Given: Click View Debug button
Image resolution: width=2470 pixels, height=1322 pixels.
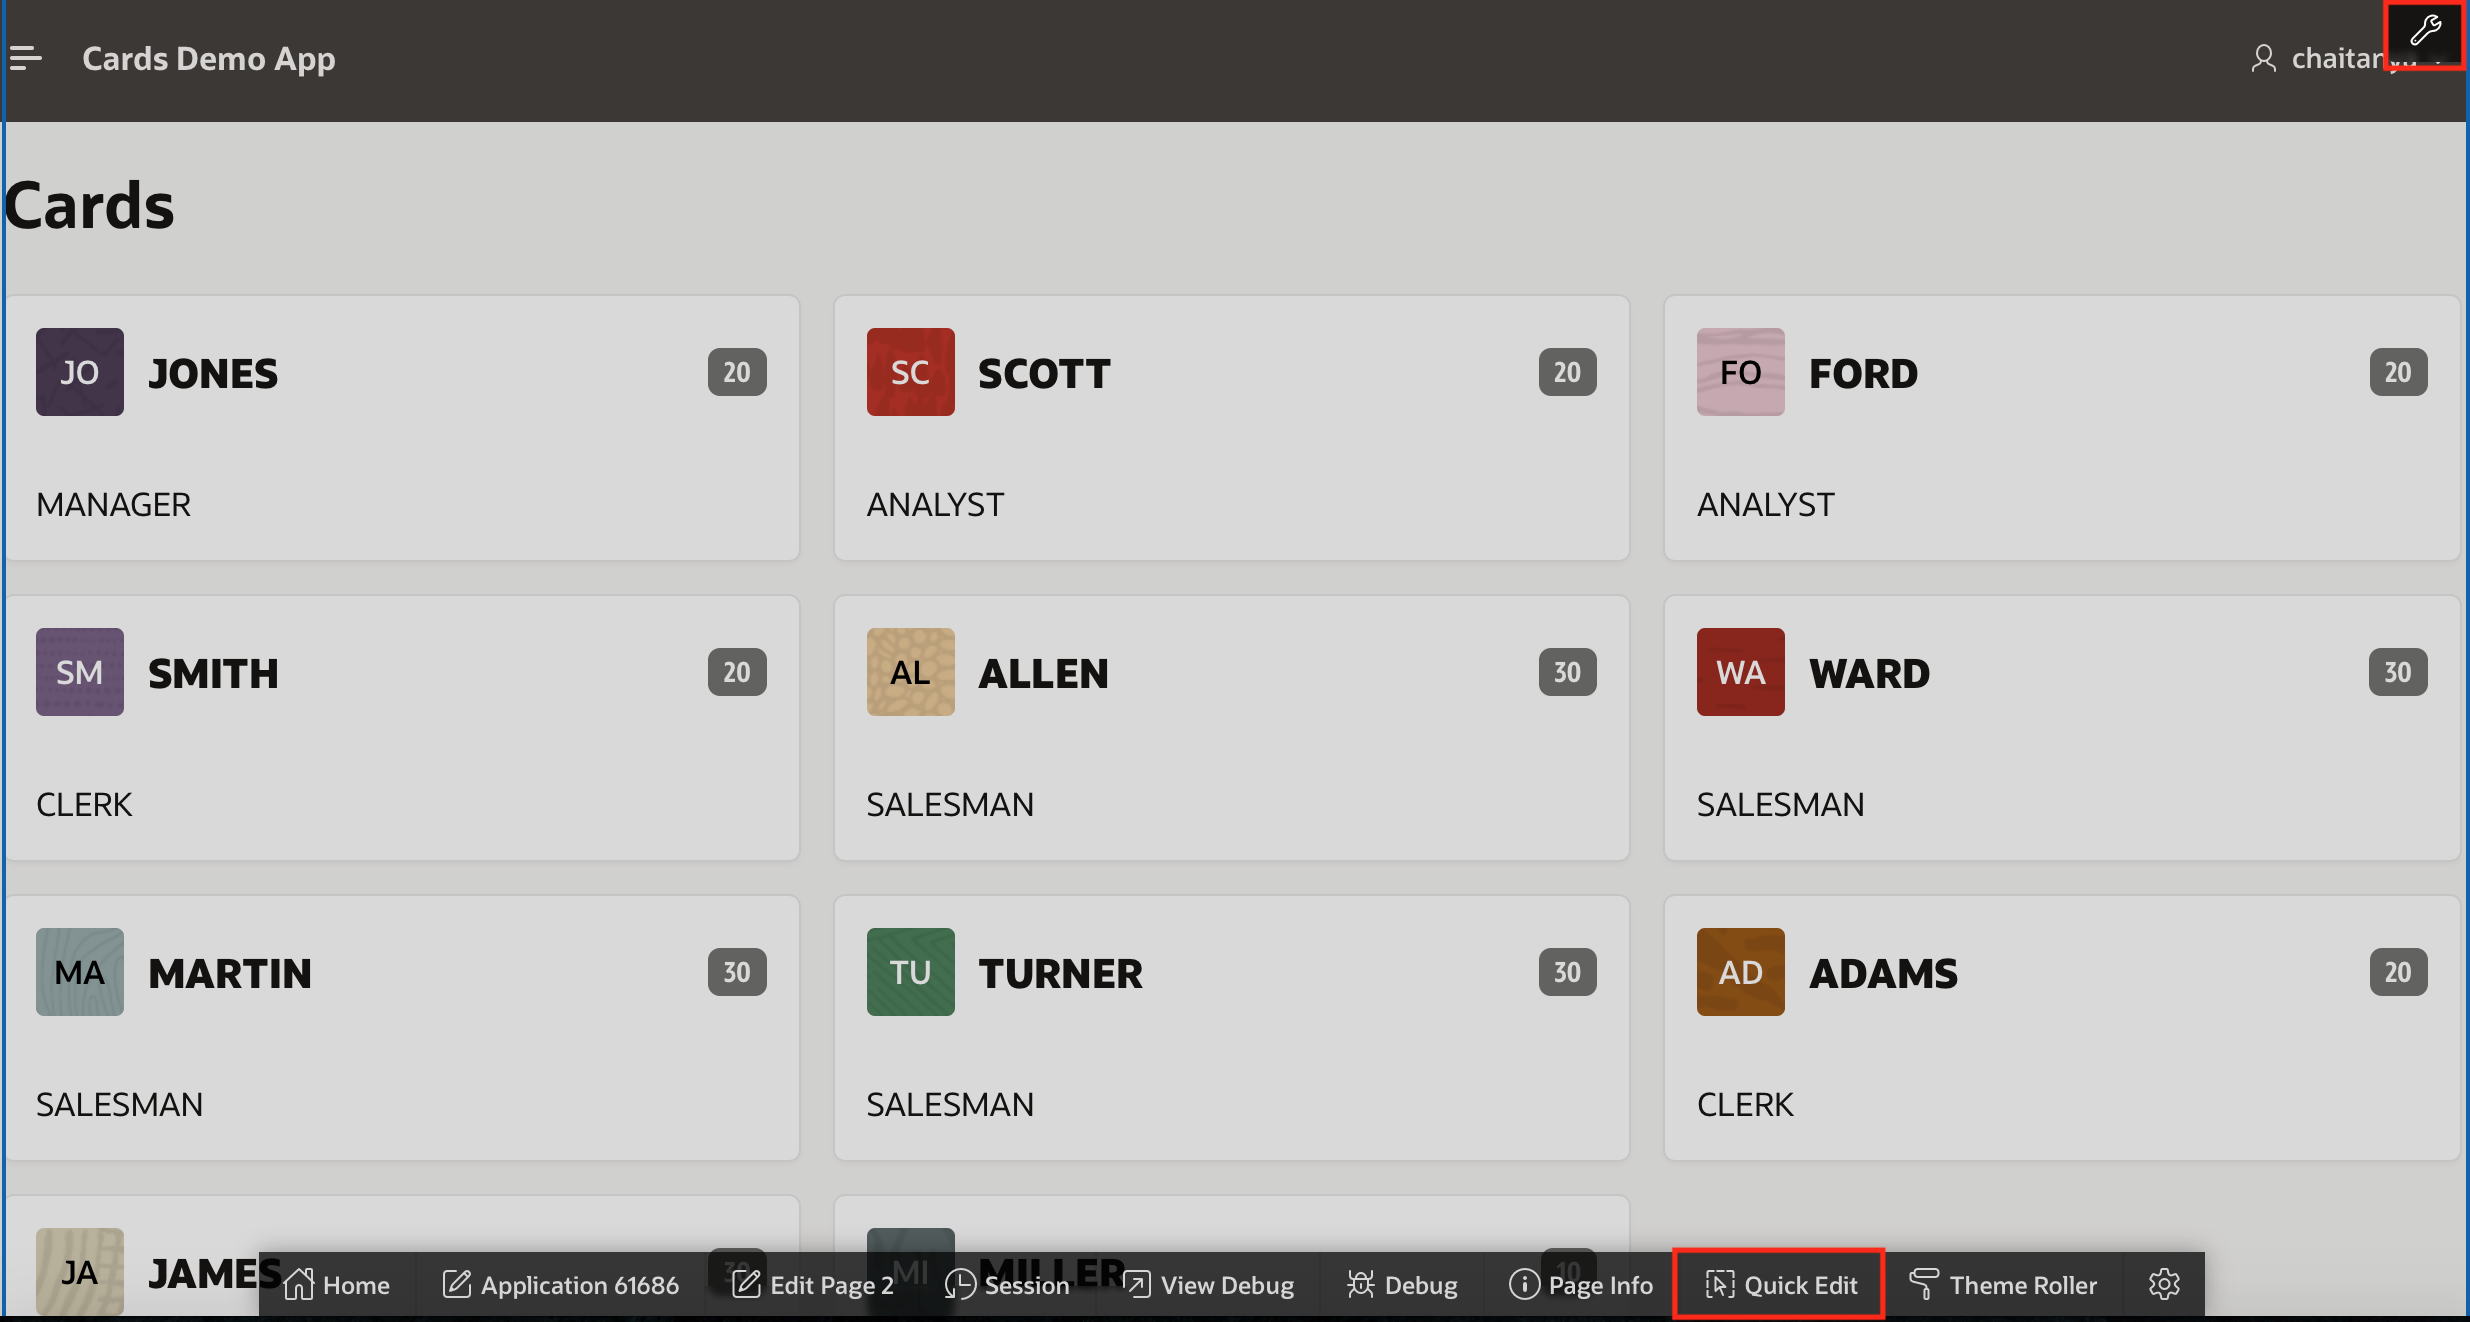Looking at the screenshot, I should click(1209, 1285).
